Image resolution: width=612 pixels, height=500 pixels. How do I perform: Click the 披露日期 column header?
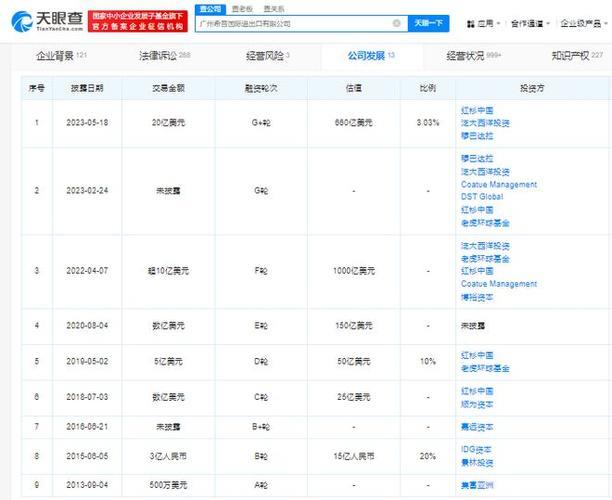coord(87,88)
